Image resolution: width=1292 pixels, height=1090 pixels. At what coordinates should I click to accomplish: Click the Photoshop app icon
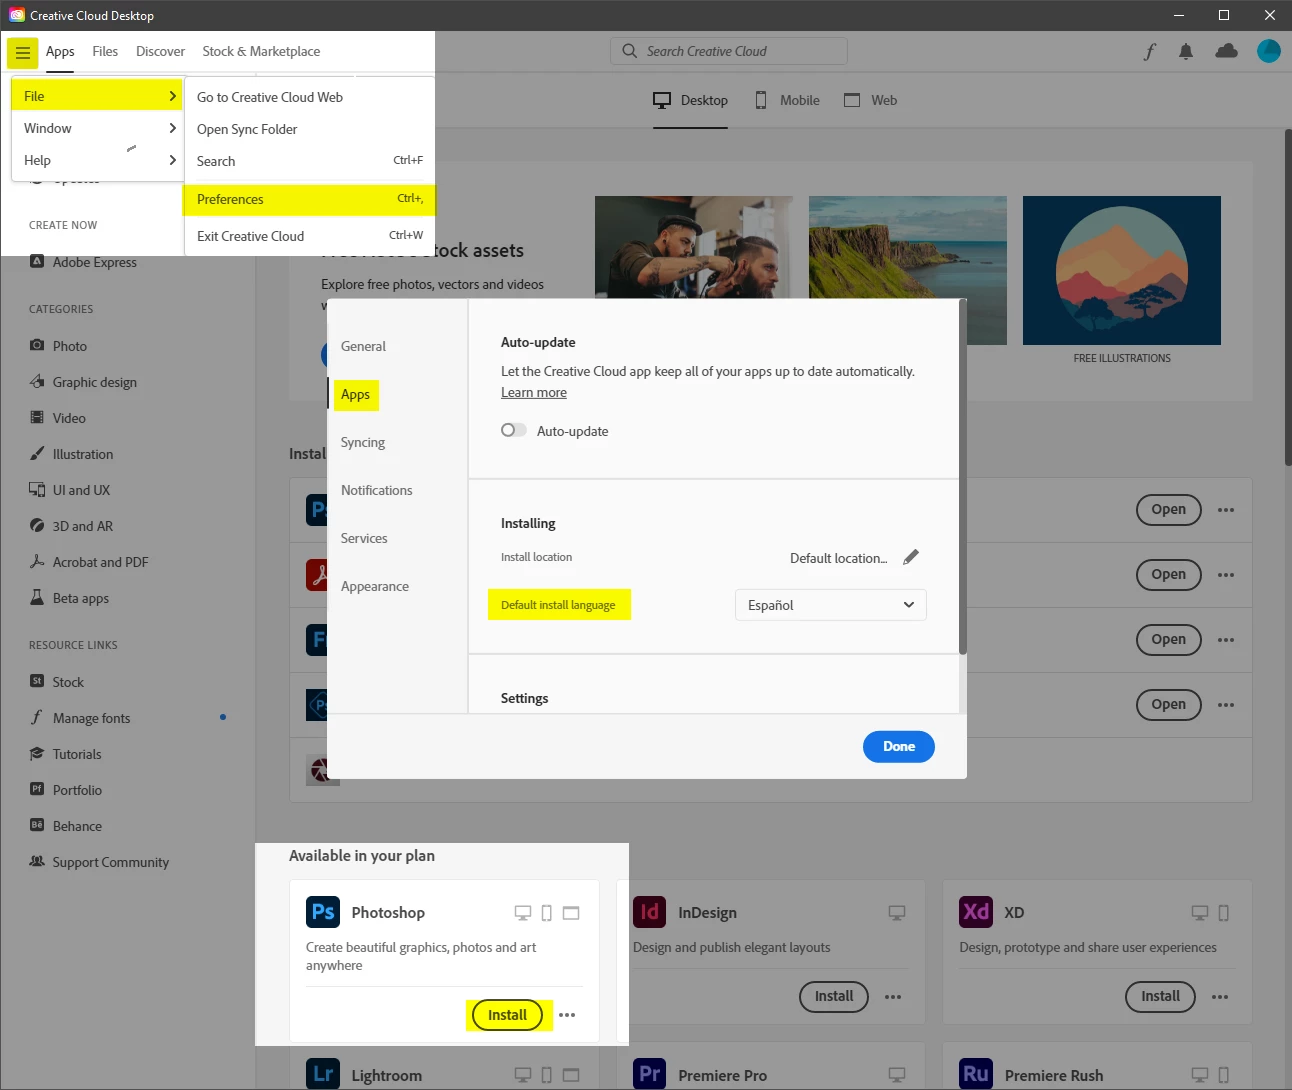pyautogui.click(x=322, y=912)
